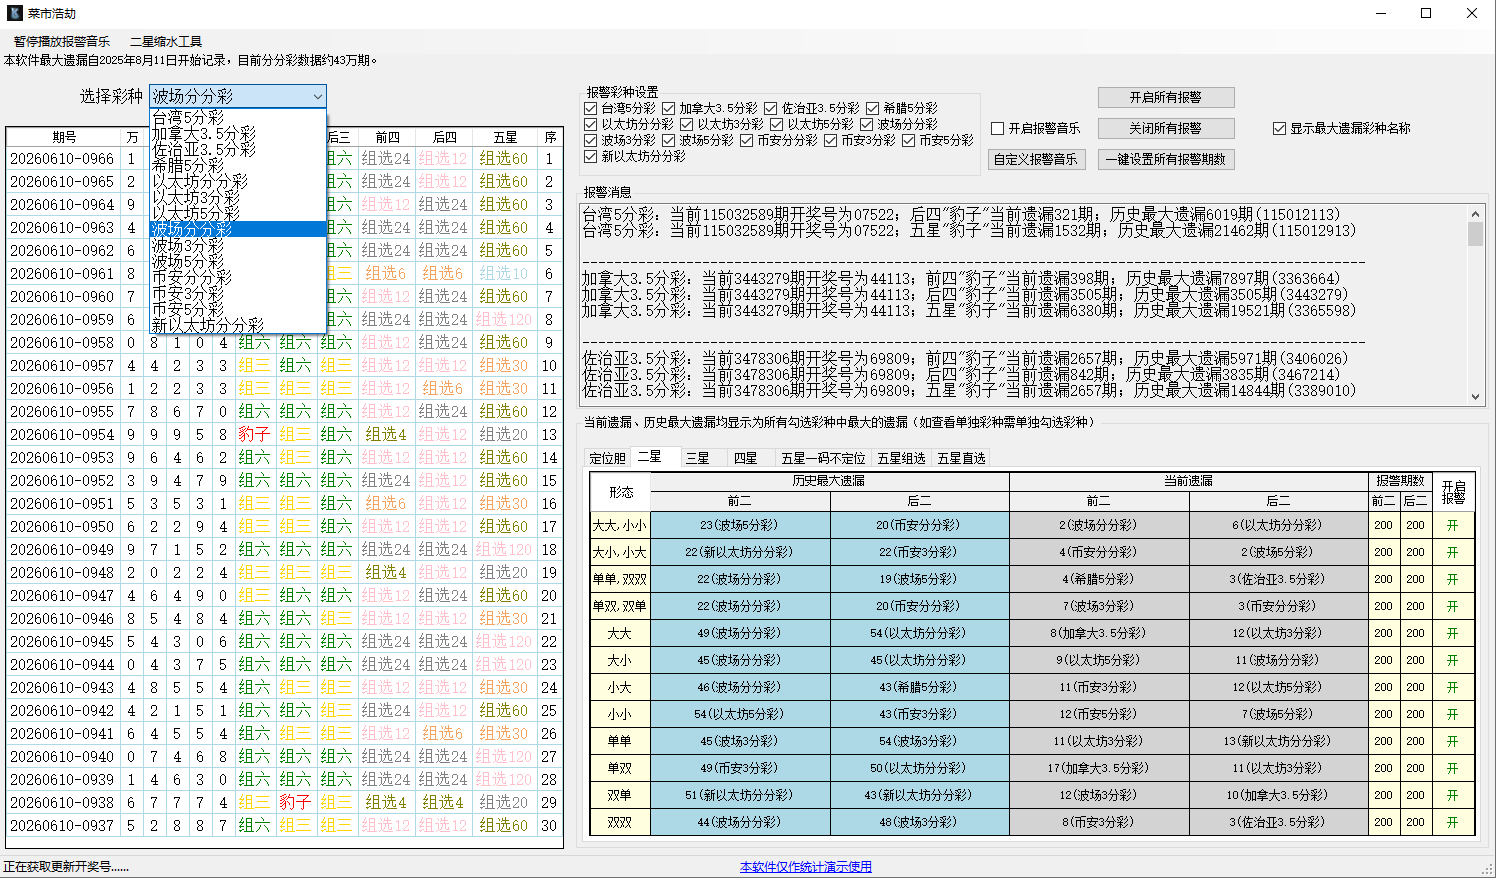The width and height of the screenshot is (1496, 878).
Task: Click the 形态 header cell
Action: tap(621, 492)
